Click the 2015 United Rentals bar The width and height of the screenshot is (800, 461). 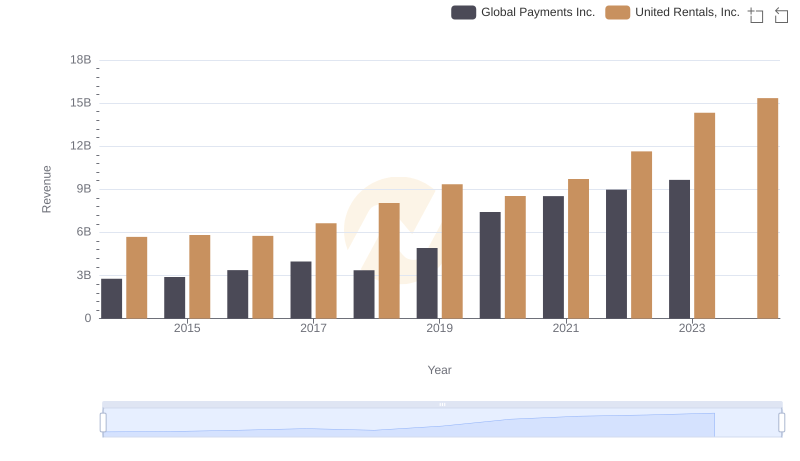(x=199, y=277)
